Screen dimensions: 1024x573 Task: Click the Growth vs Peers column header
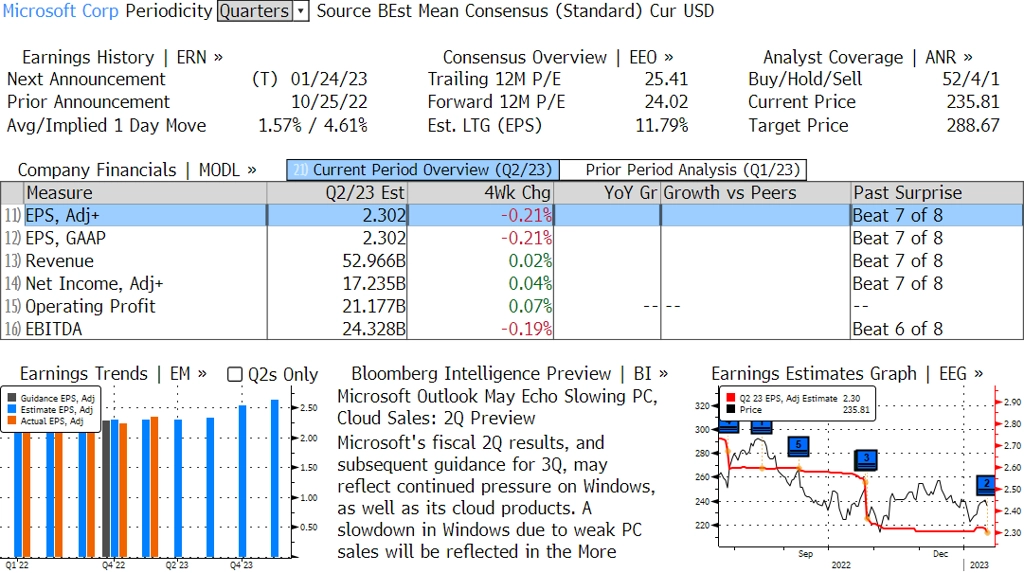point(756,193)
